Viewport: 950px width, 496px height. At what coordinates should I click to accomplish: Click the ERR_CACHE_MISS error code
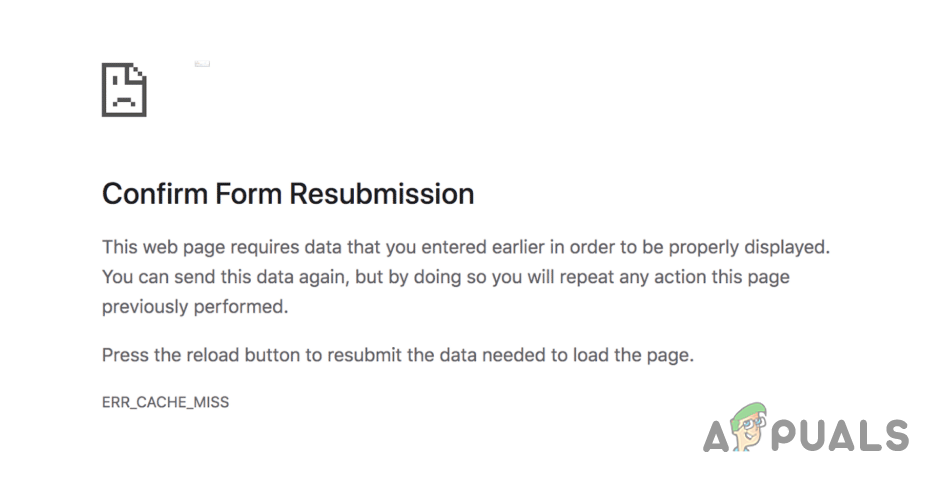pos(165,402)
